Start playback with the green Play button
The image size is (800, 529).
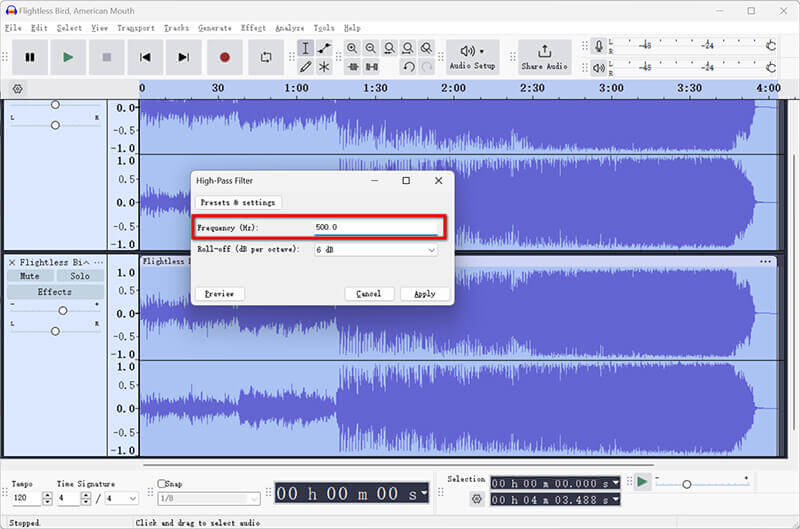(x=68, y=57)
